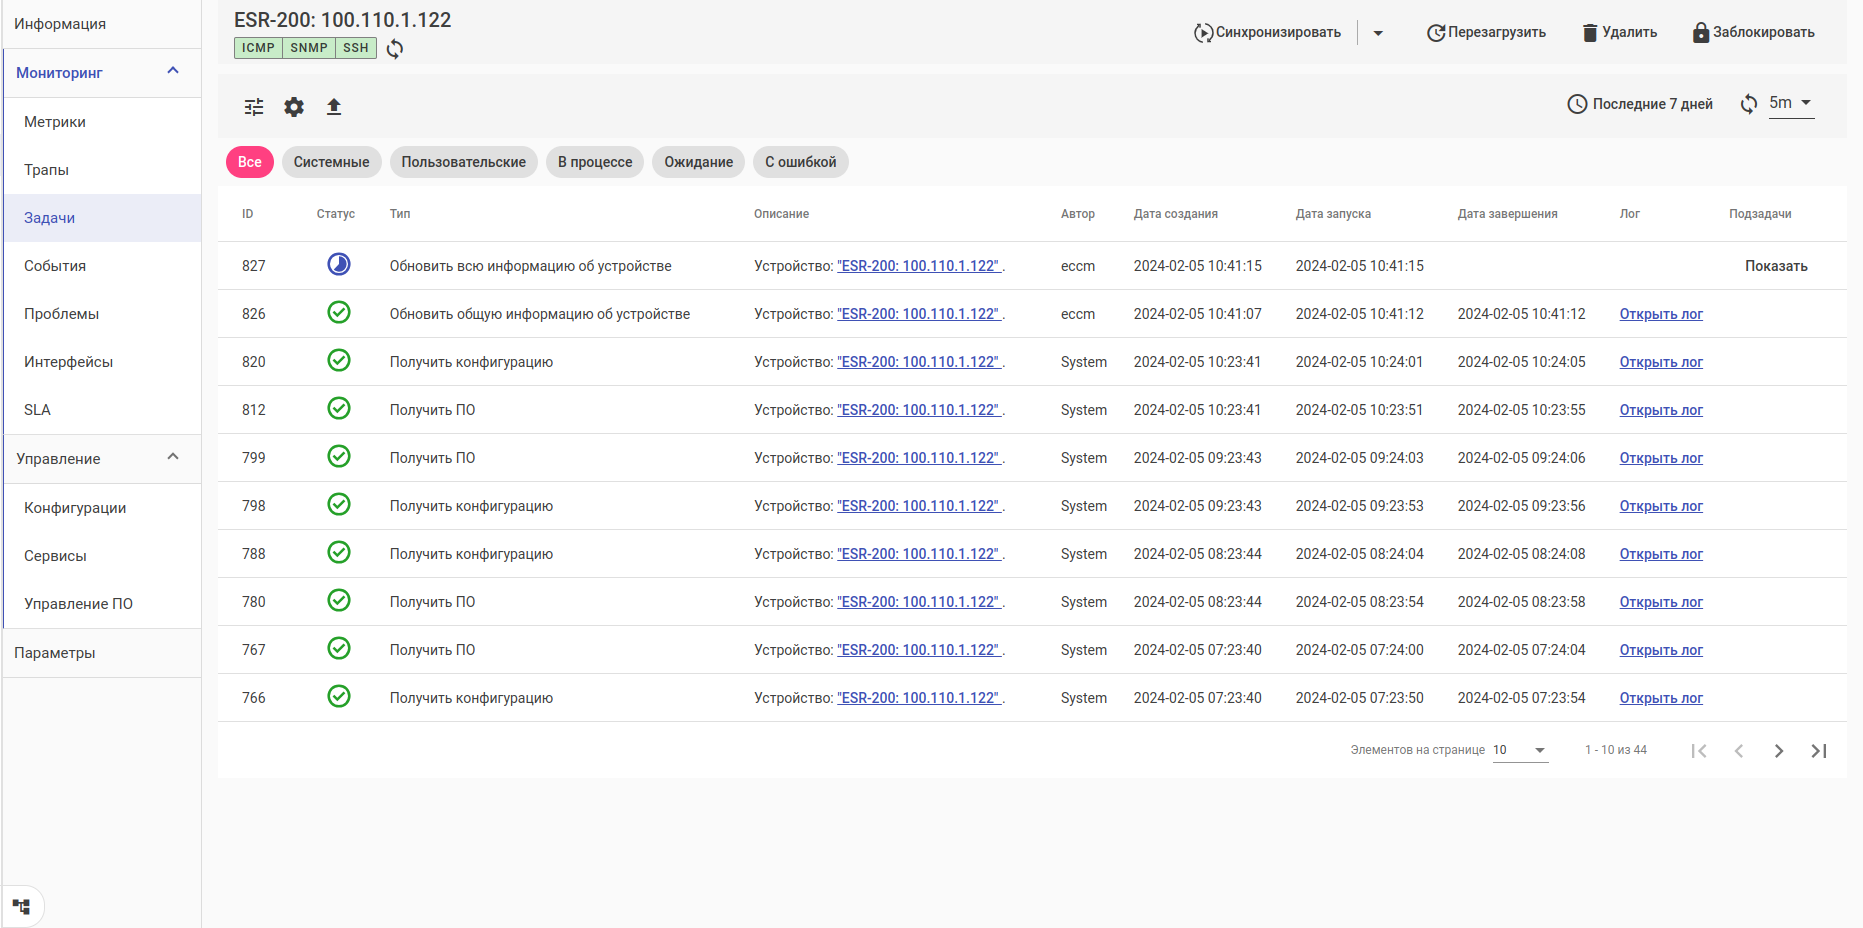The height and width of the screenshot is (928, 1863).
Task: Click the upload arrow icon
Action: [x=334, y=107]
